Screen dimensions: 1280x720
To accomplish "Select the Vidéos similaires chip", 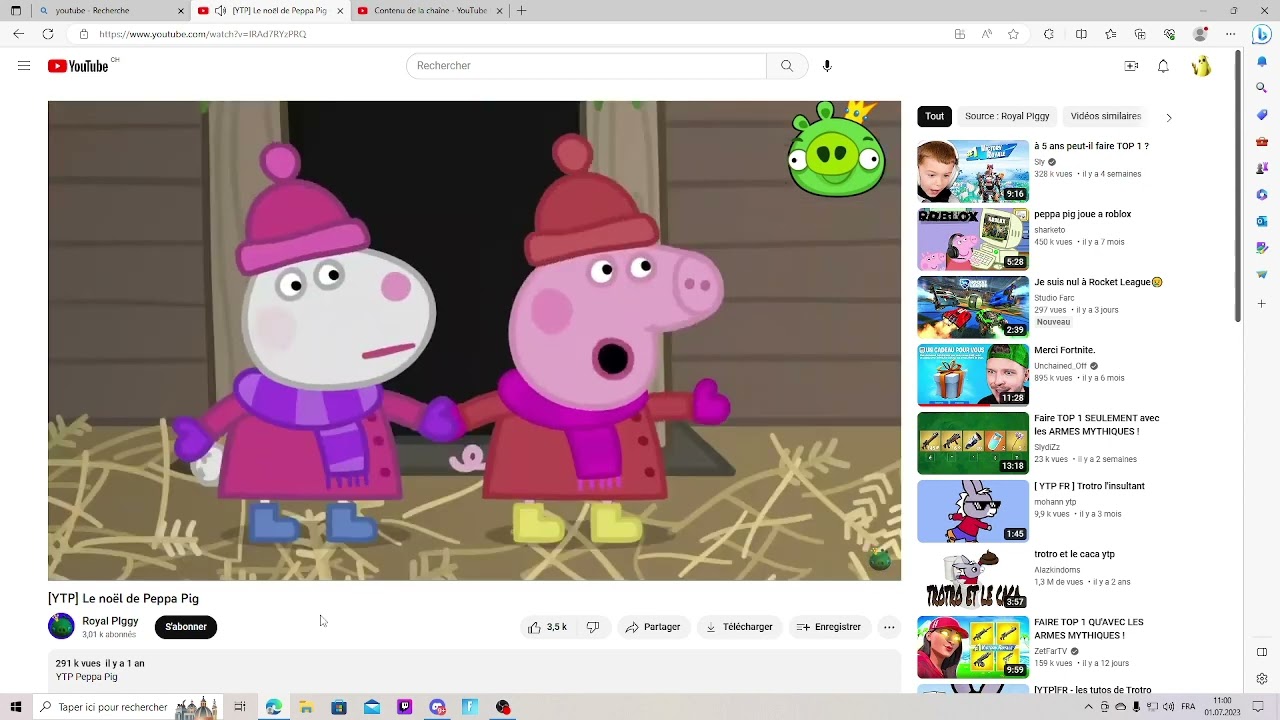I will pos(1106,116).
